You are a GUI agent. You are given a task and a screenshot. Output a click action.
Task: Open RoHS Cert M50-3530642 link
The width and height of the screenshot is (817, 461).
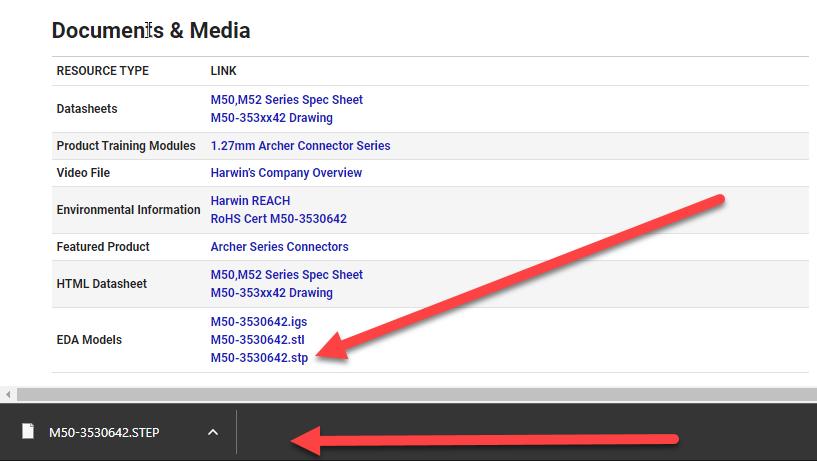(x=279, y=219)
